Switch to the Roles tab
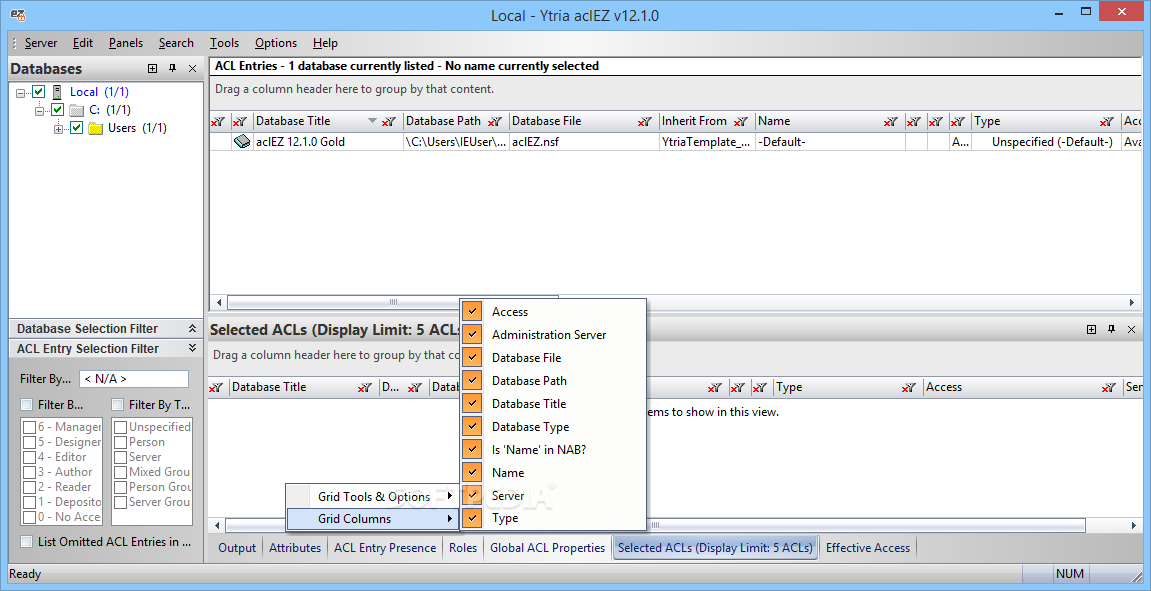Image resolution: width=1151 pixels, height=591 pixels. click(463, 548)
